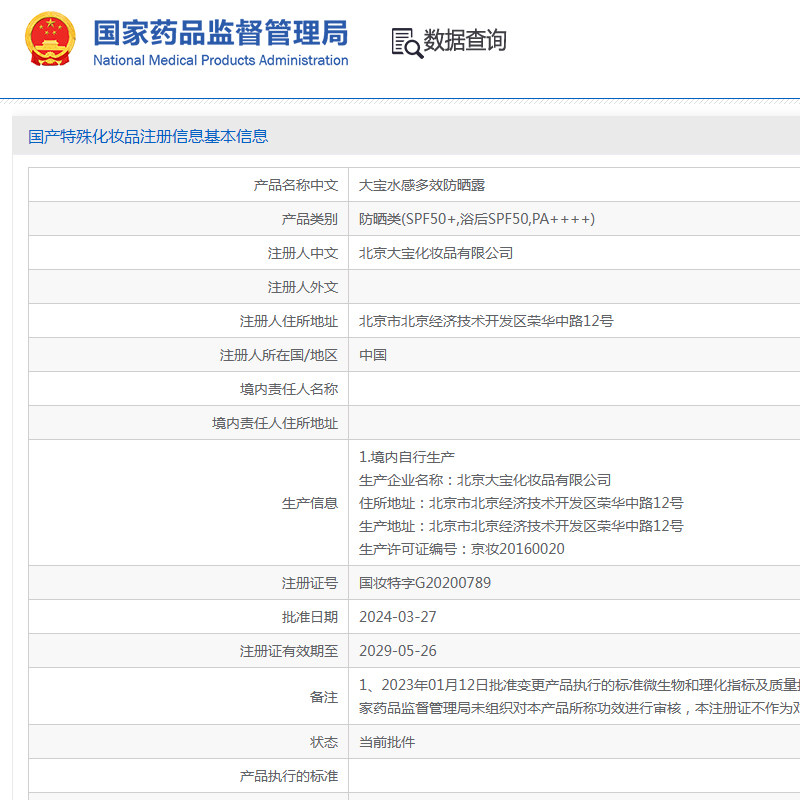Select the status value 当前批件
This screenshot has height=800, width=800.
pyautogui.click(x=387, y=742)
